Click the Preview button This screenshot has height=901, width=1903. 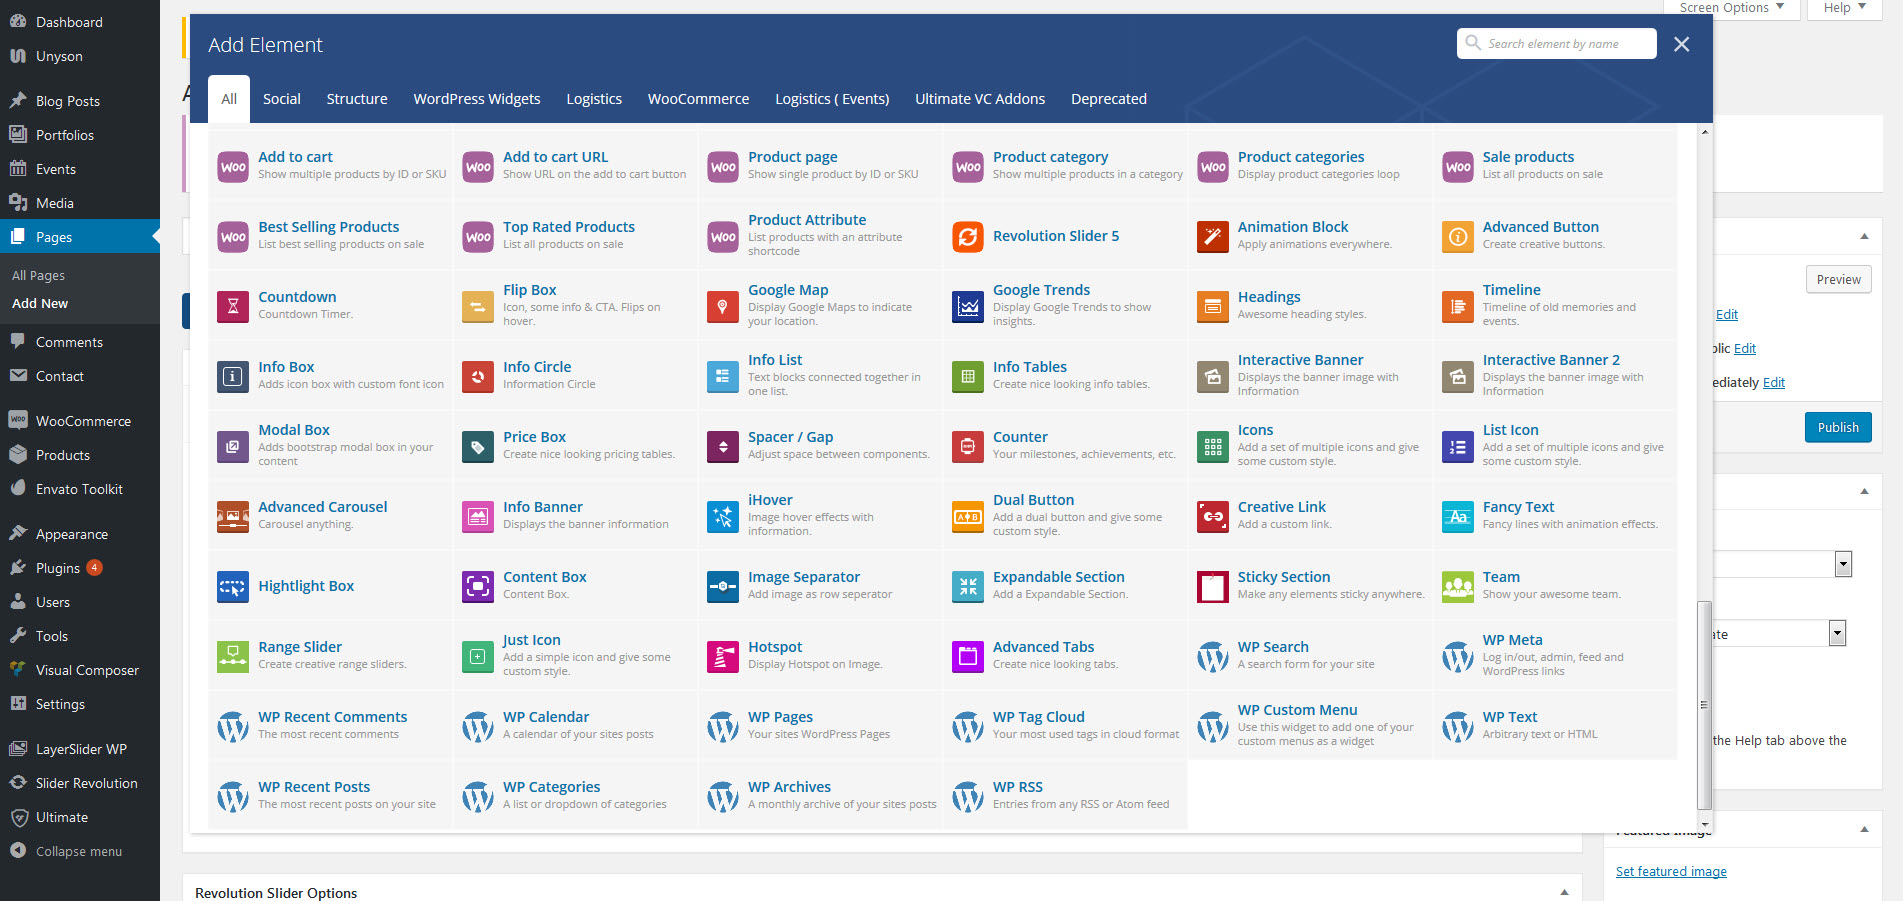pyautogui.click(x=1838, y=280)
